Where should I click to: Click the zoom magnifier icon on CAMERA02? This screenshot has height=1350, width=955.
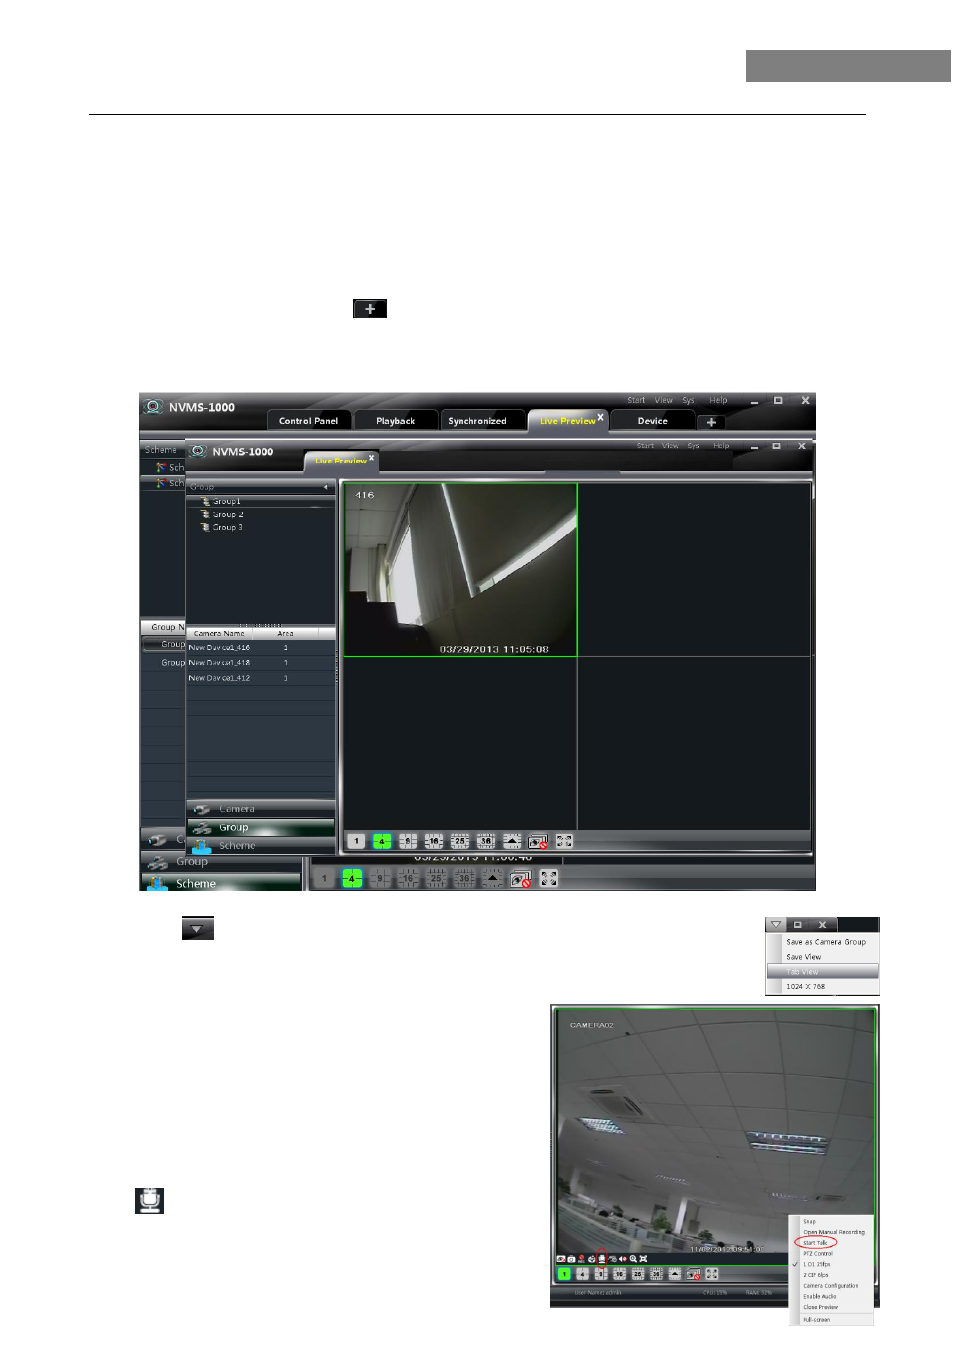(633, 1259)
